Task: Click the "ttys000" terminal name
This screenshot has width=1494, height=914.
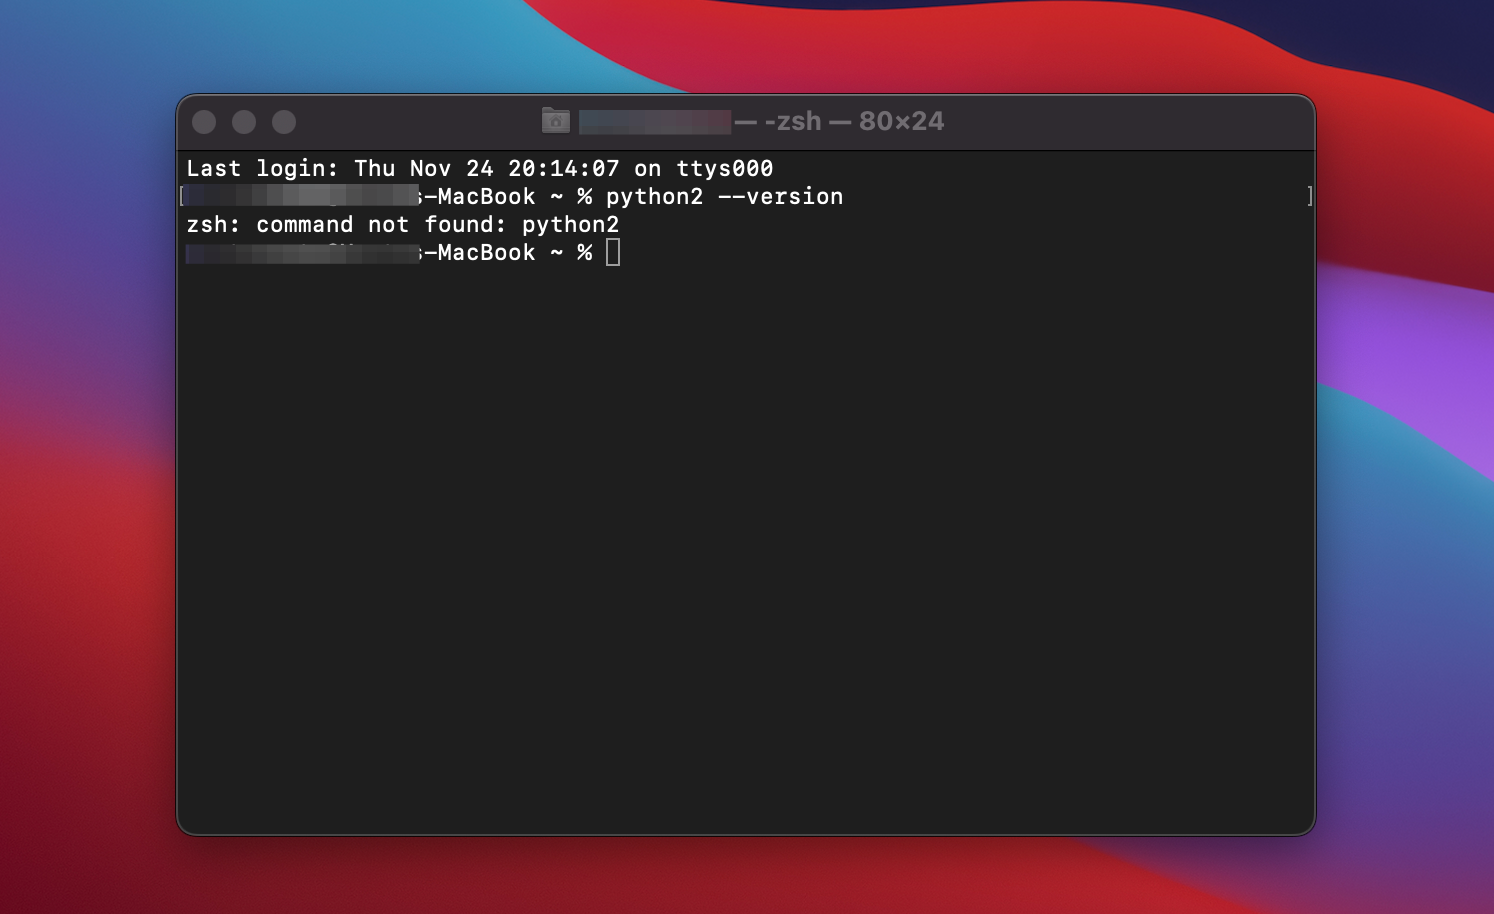Action: coord(724,168)
